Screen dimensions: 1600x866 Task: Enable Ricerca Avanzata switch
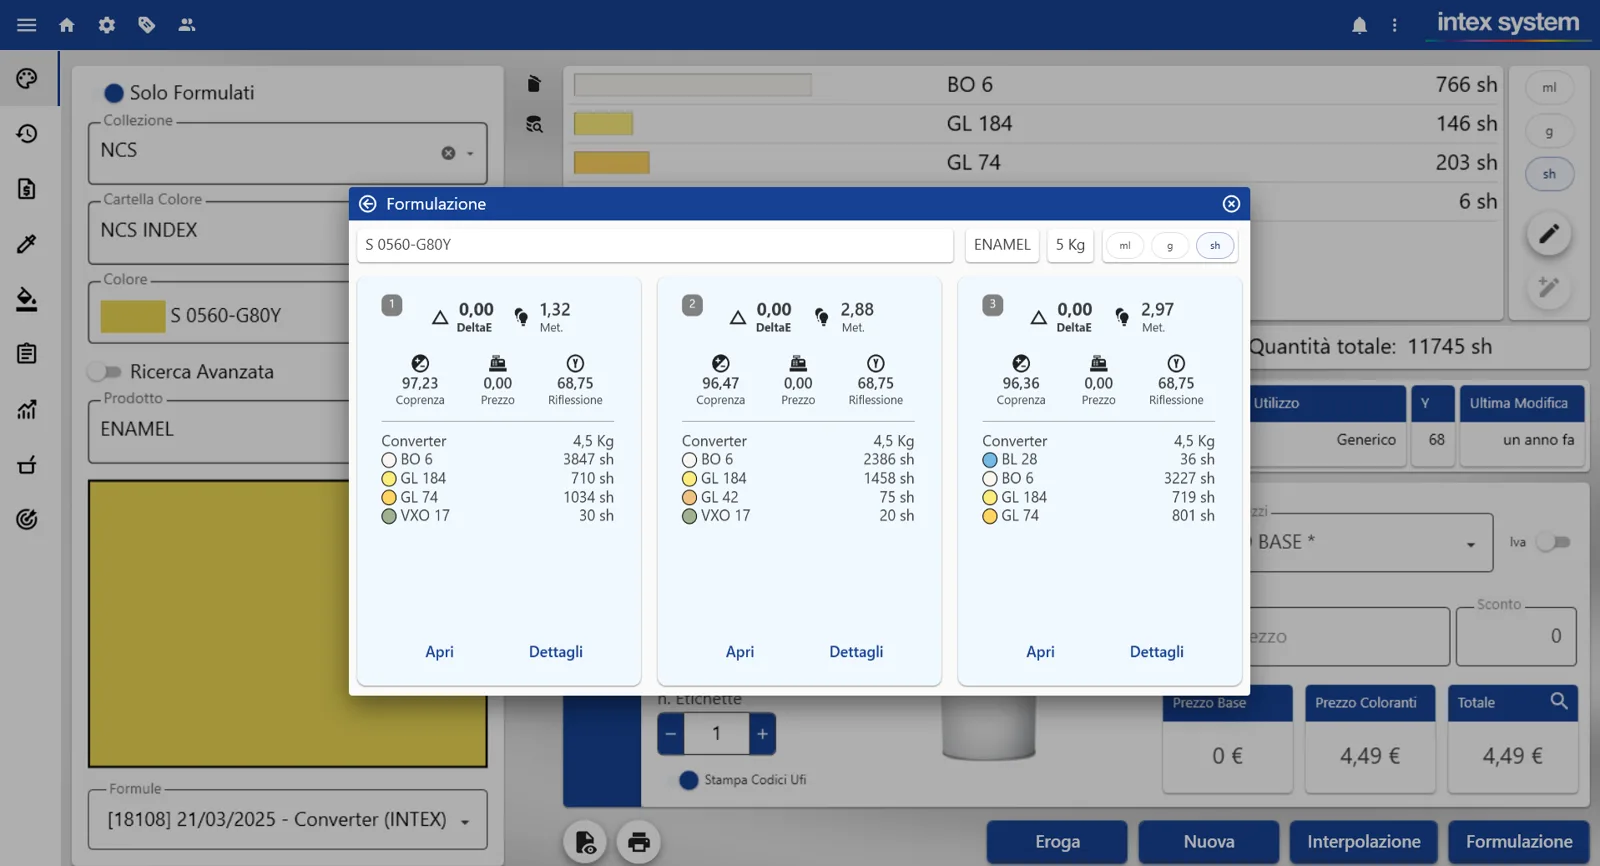click(x=104, y=372)
